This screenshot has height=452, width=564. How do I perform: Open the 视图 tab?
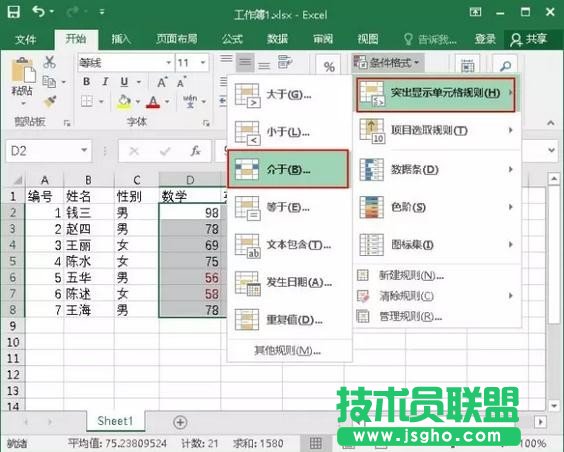tap(368, 39)
